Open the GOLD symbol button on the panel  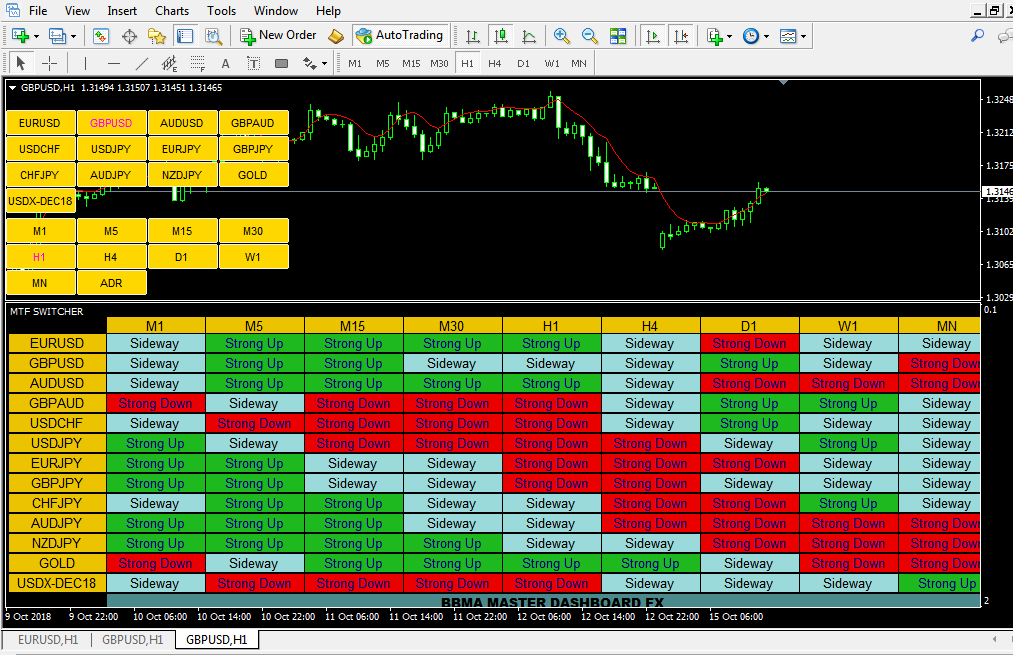click(253, 174)
